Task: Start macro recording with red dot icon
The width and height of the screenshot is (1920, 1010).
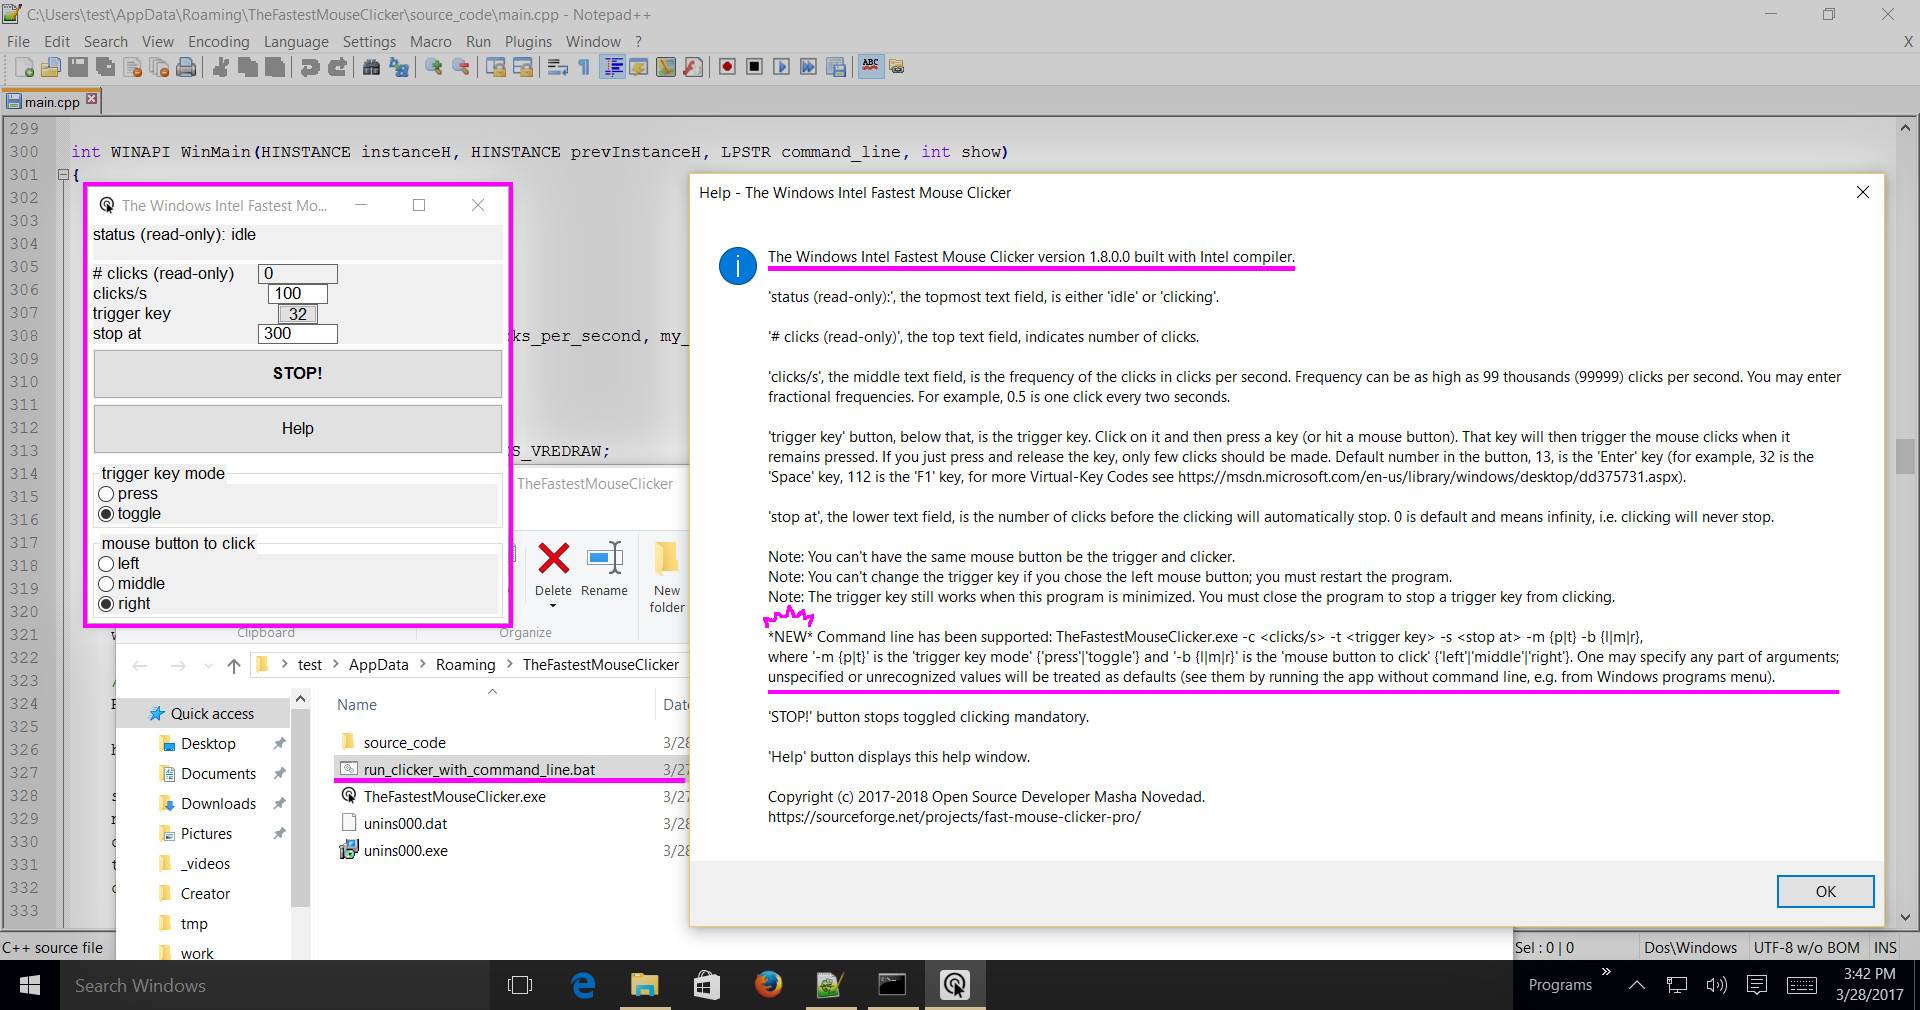Action: pyautogui.click(x=727, y=67)
